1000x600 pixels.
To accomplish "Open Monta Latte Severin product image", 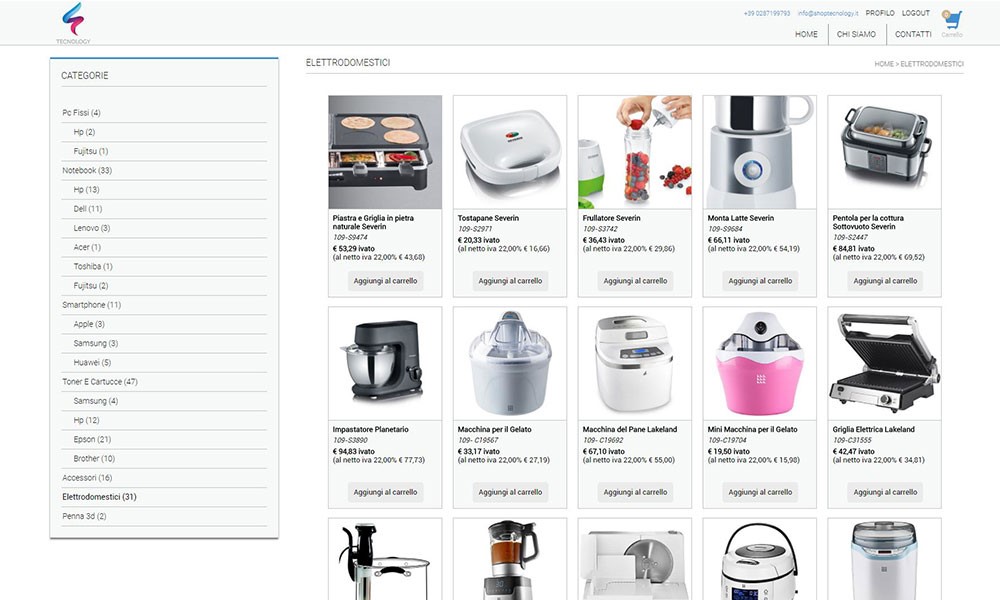I will [x=760, y=152].
